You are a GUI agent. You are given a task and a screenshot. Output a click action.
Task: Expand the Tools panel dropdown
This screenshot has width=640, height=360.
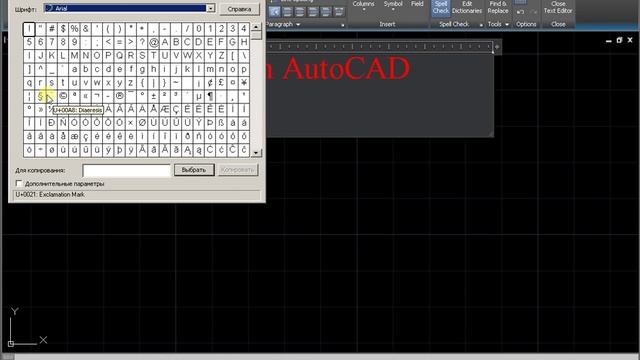click(507, 24)
